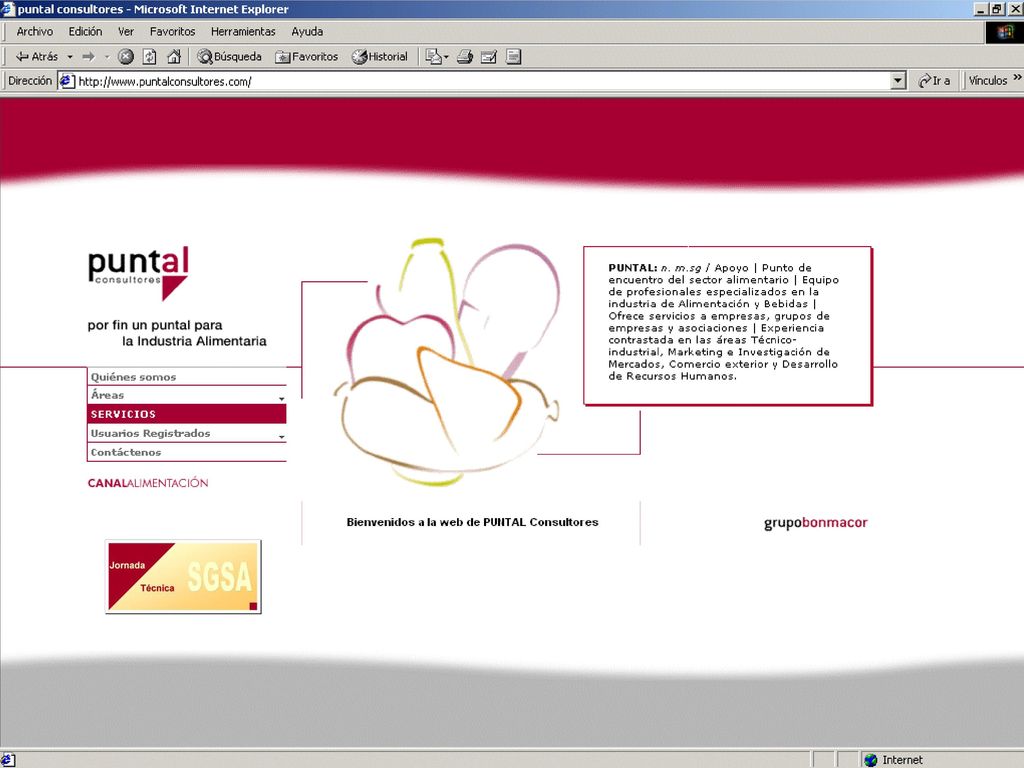Screen dimensions: 1024x768
Task: Open the Favoritos menu in menu bar
Action: 172,31
